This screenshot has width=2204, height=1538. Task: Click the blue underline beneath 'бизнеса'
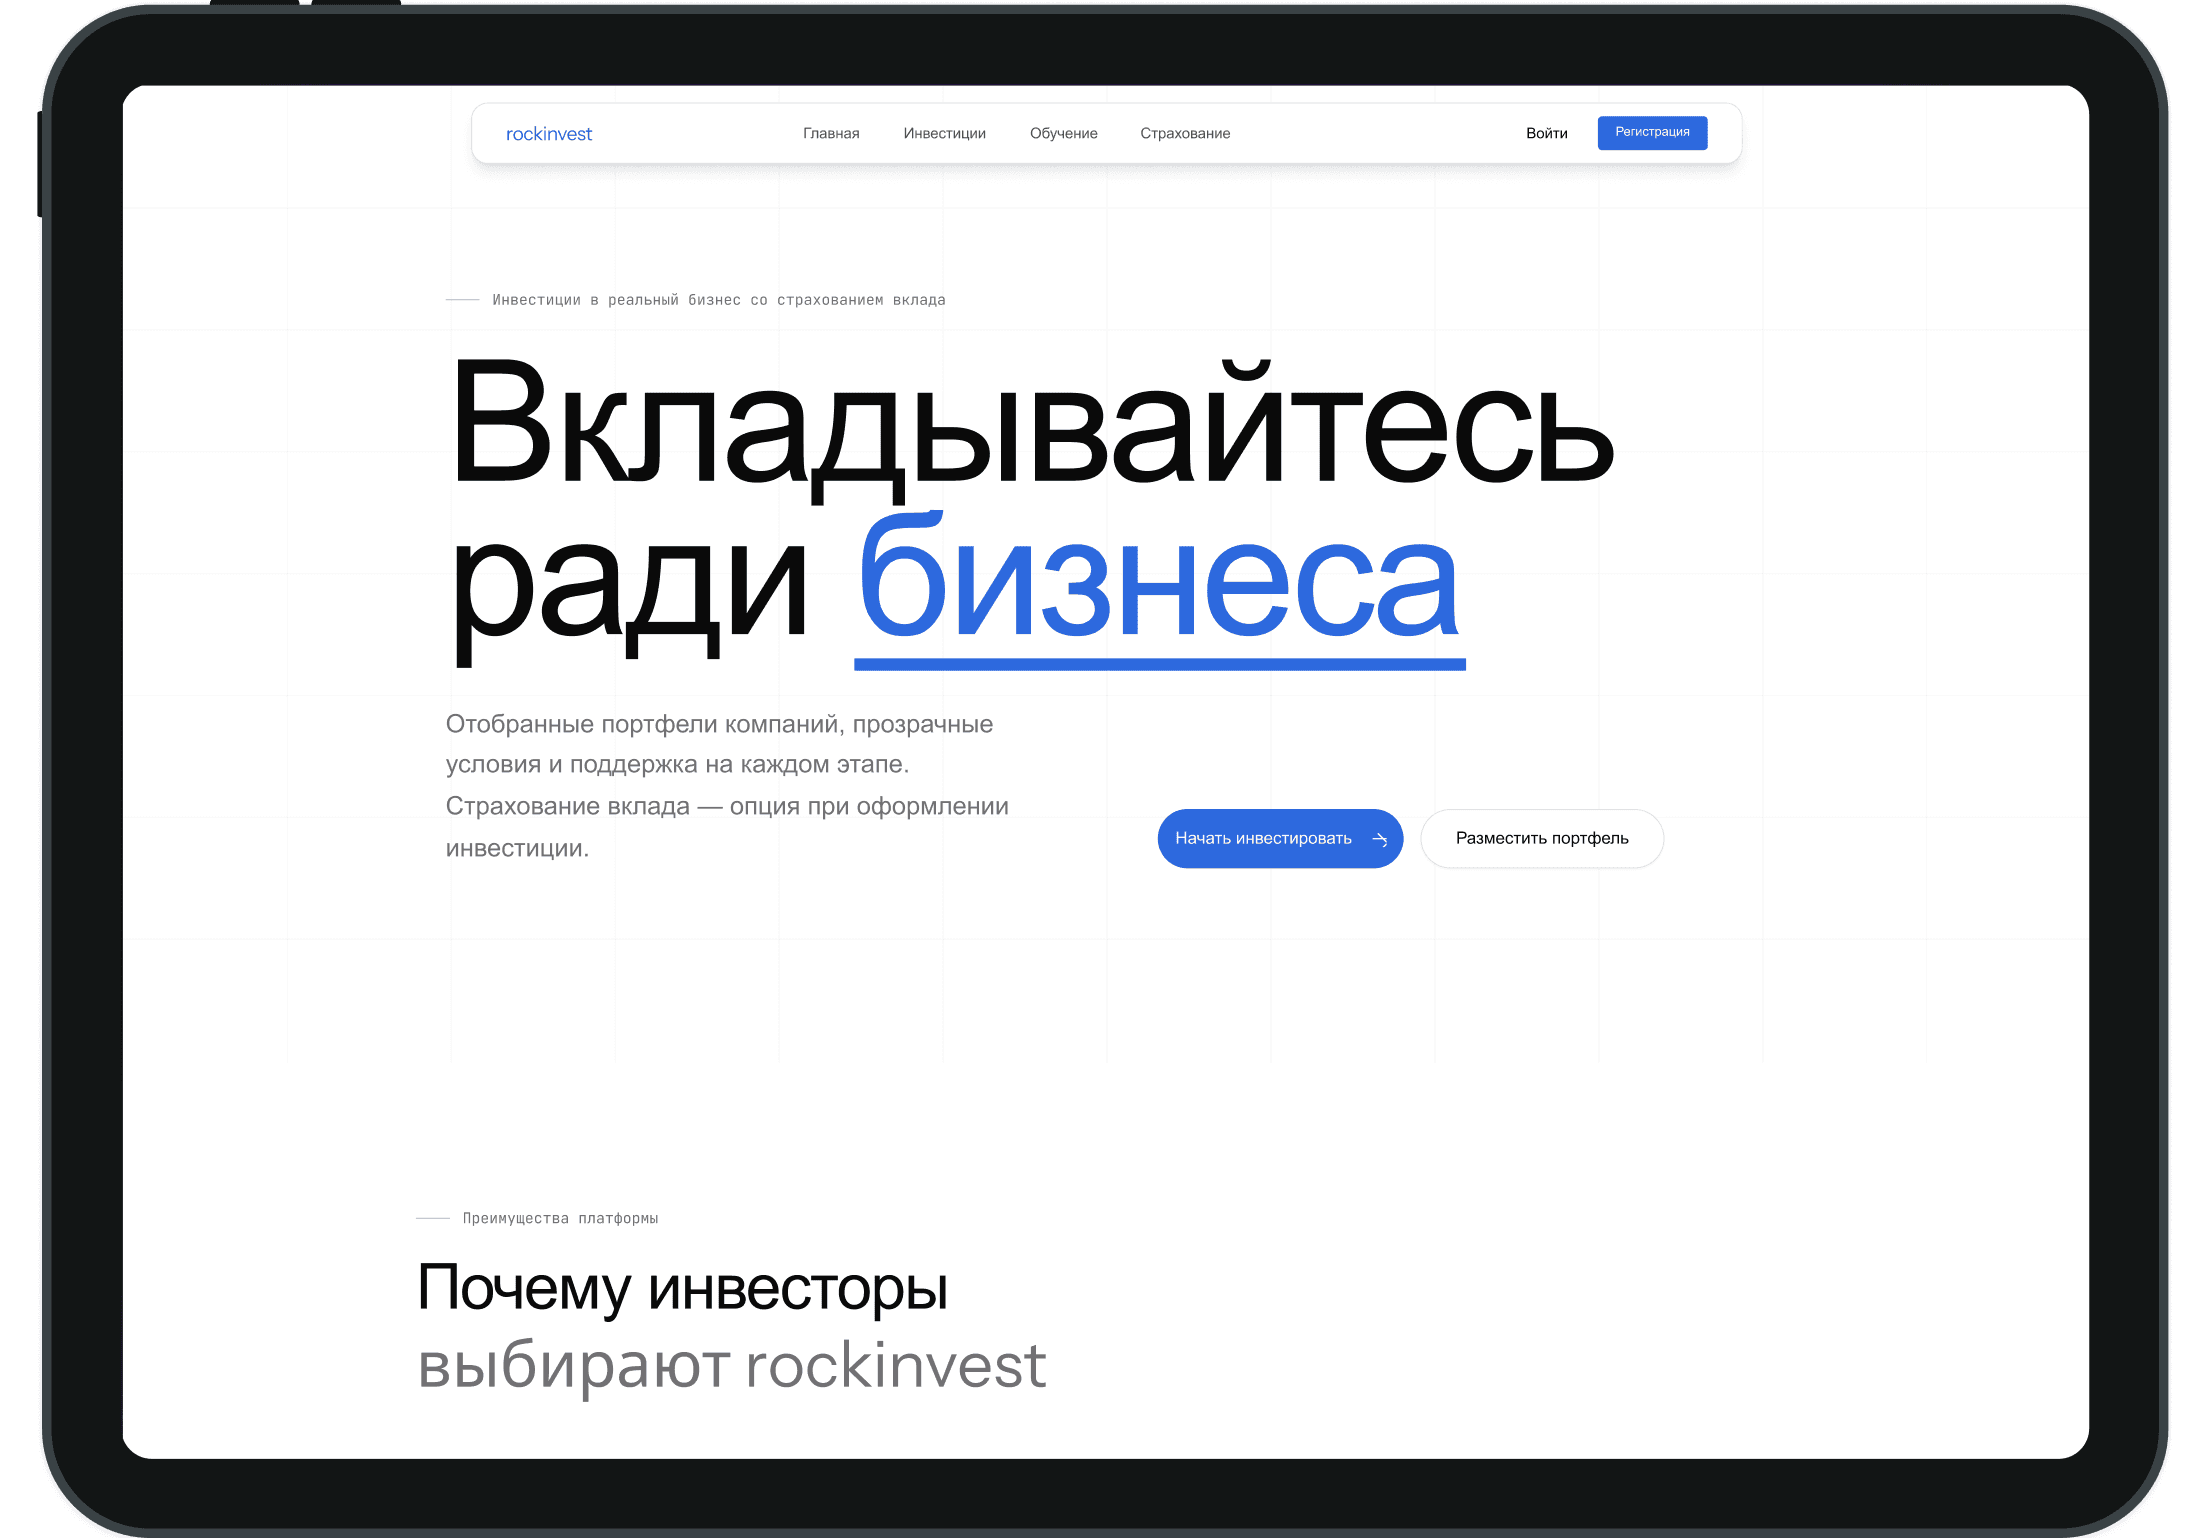coord(1160,662)
